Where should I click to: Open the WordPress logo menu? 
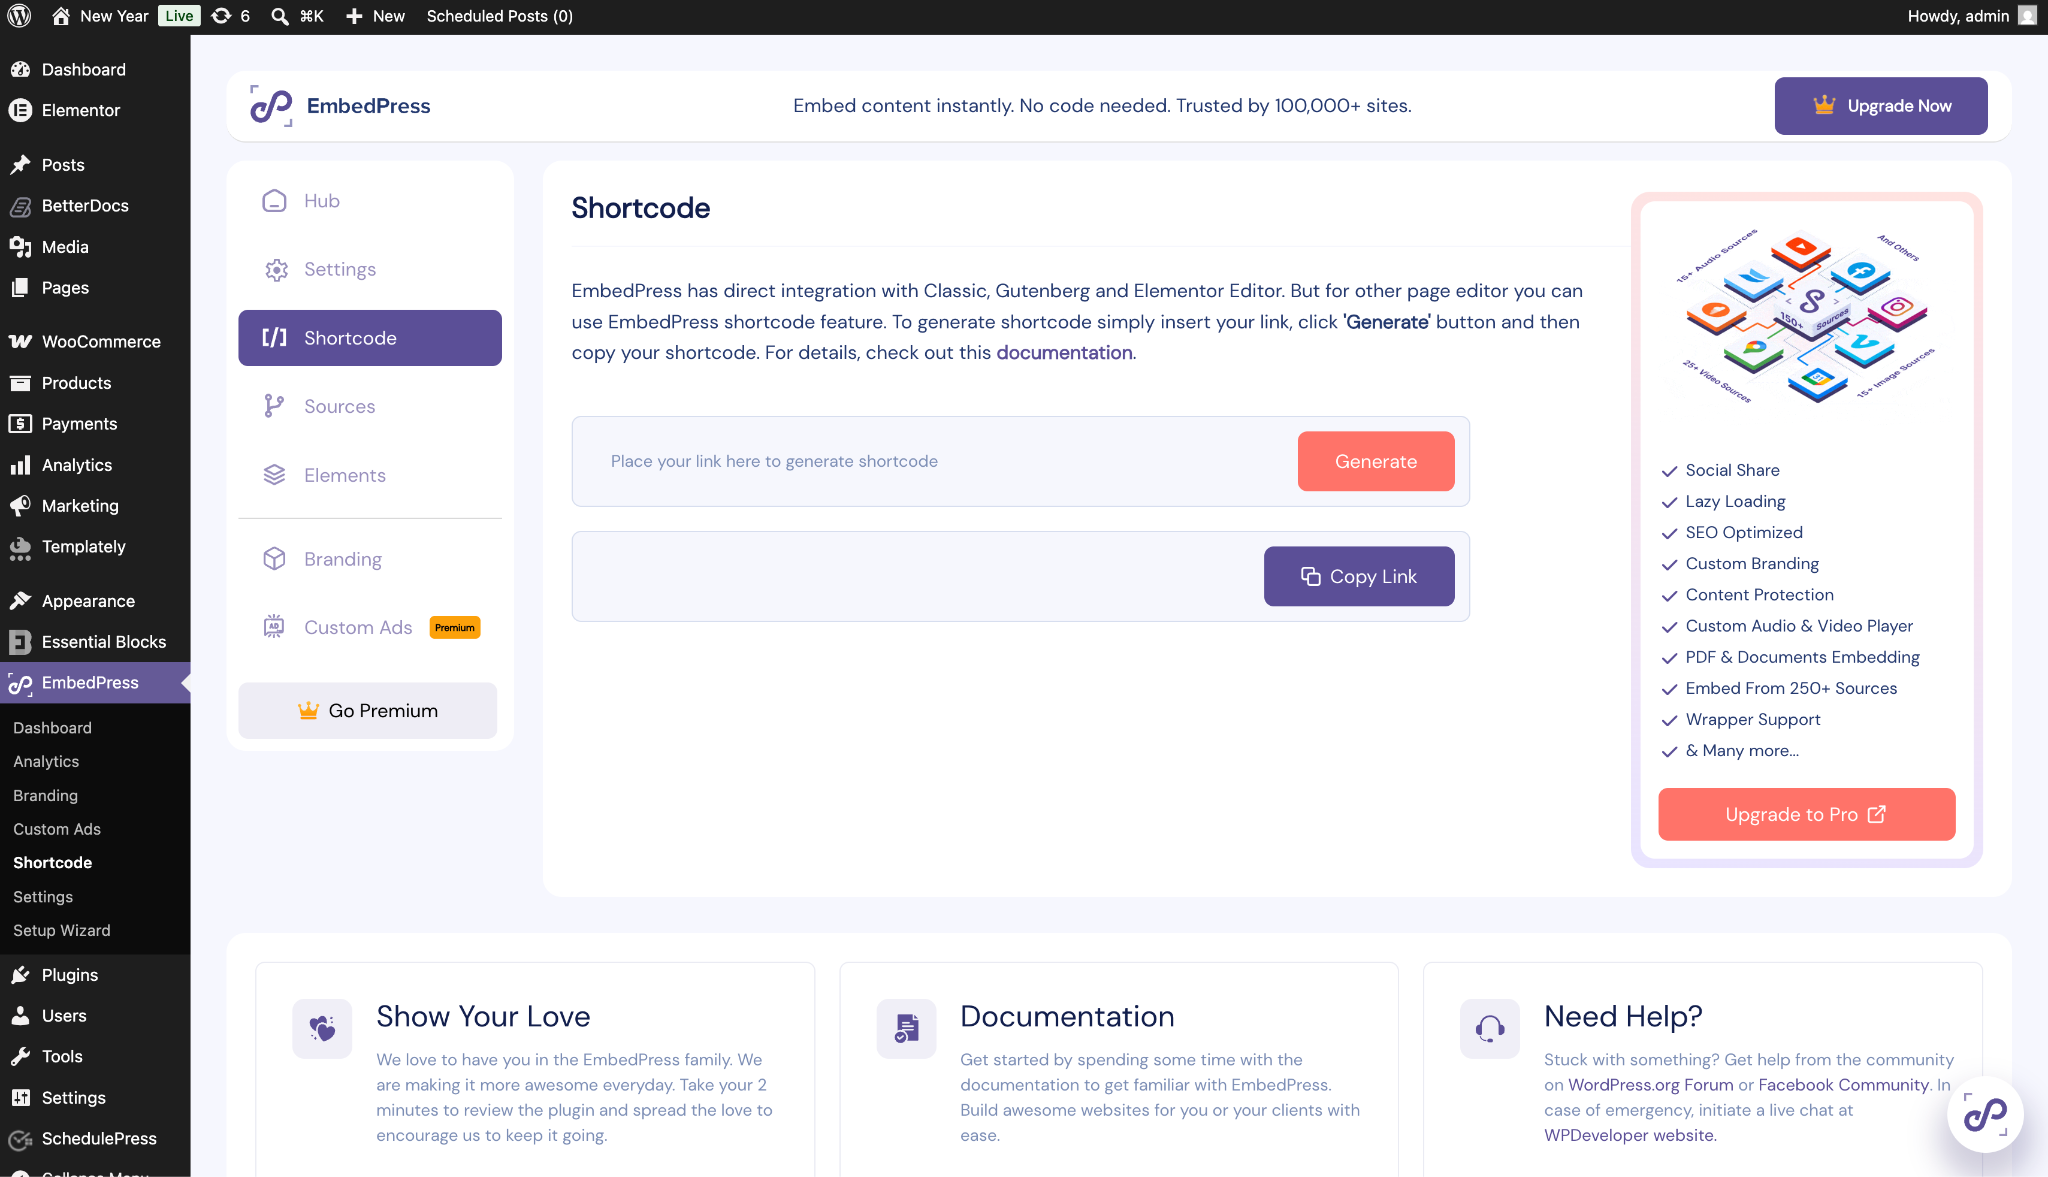(19, 16)
